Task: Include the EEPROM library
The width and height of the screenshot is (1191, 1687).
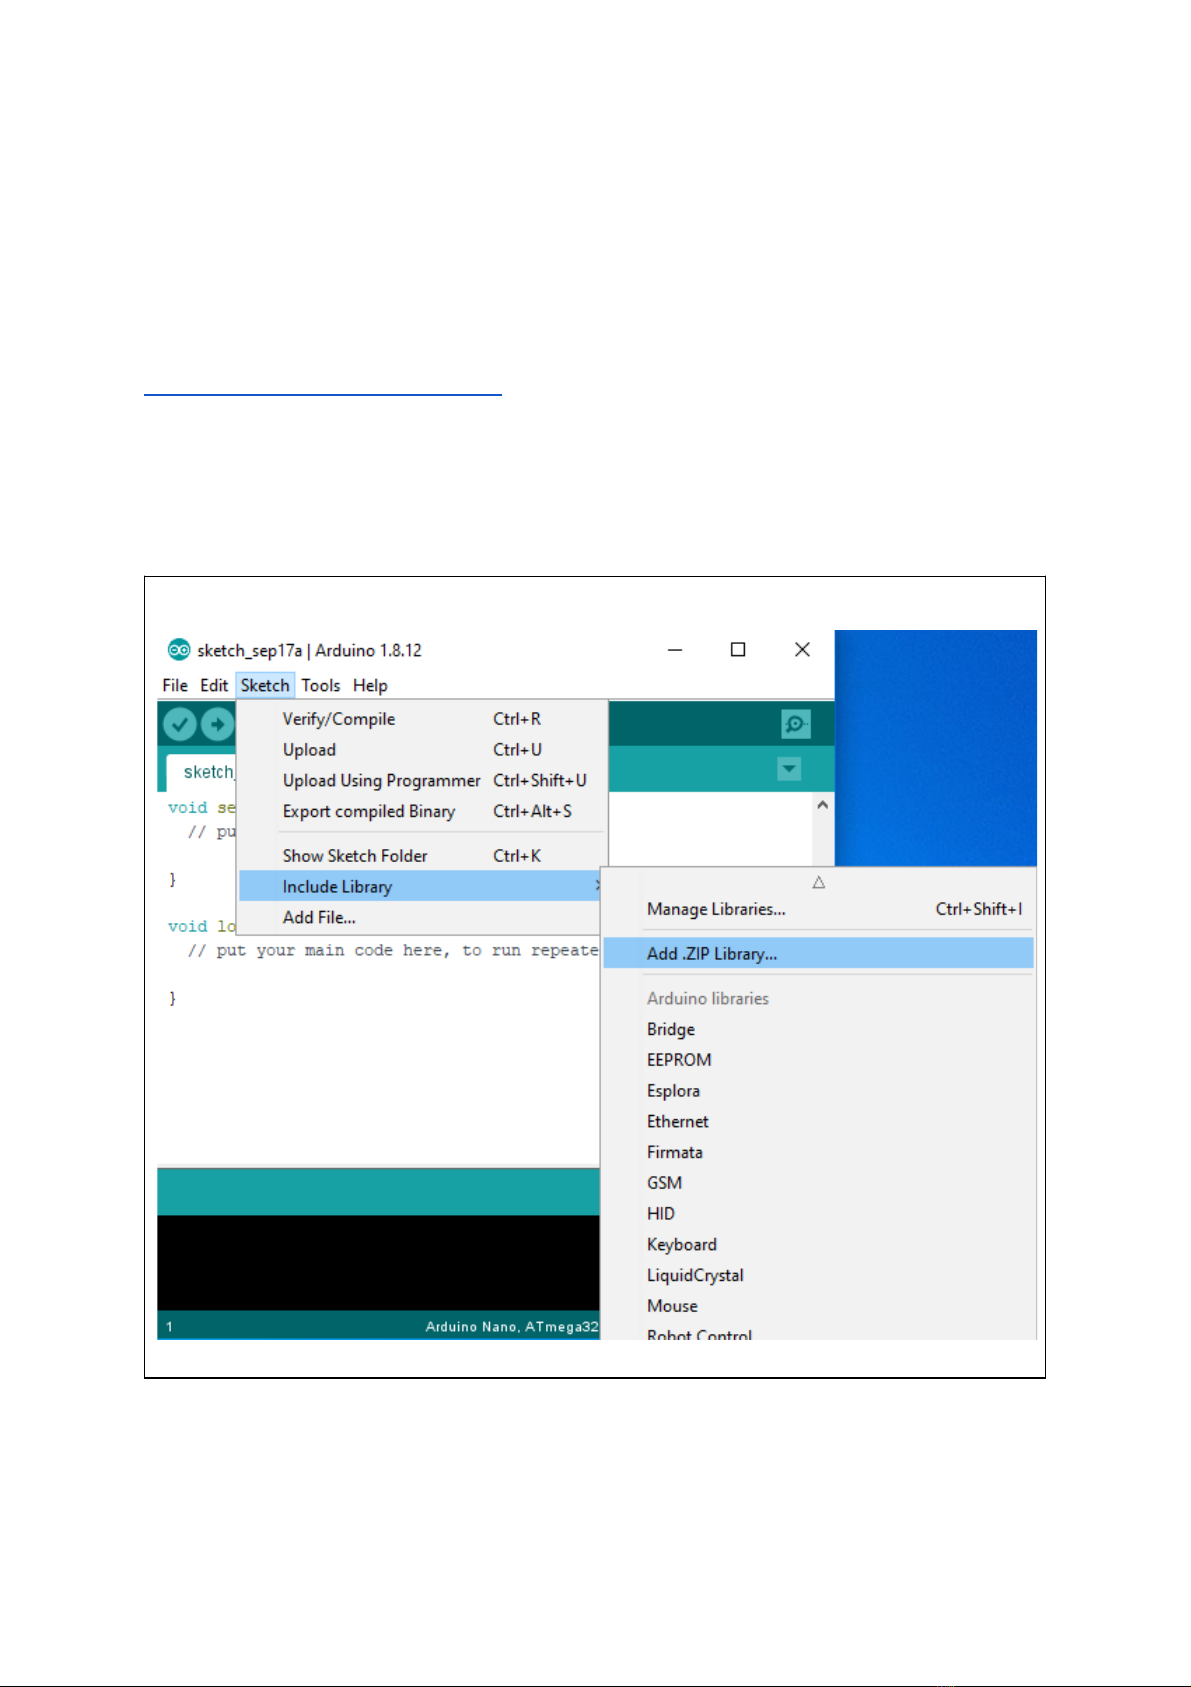Action: [x=818, y=1060]
